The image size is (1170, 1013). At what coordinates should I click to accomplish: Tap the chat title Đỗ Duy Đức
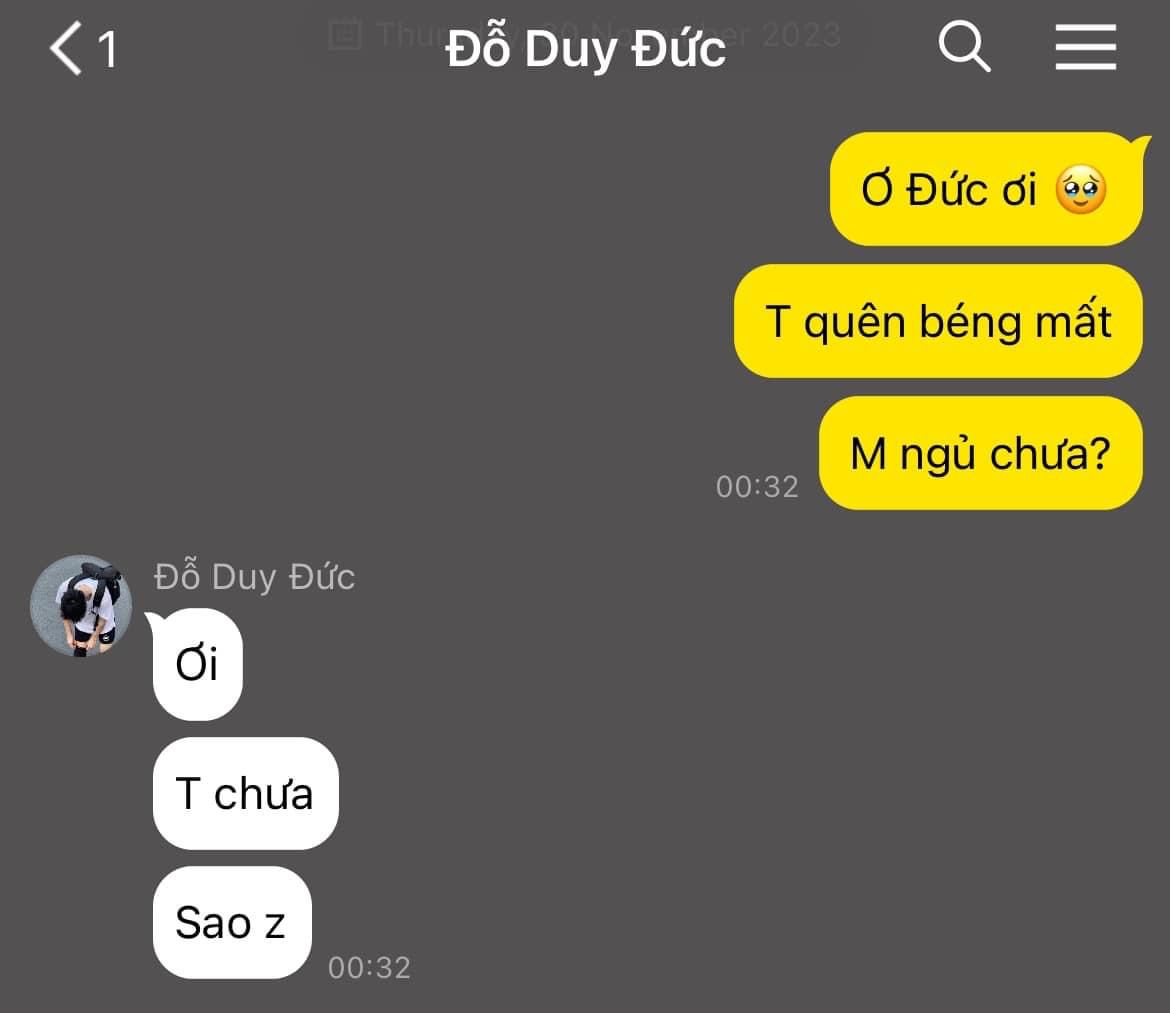pyautogui.click(x=585, y=49)
